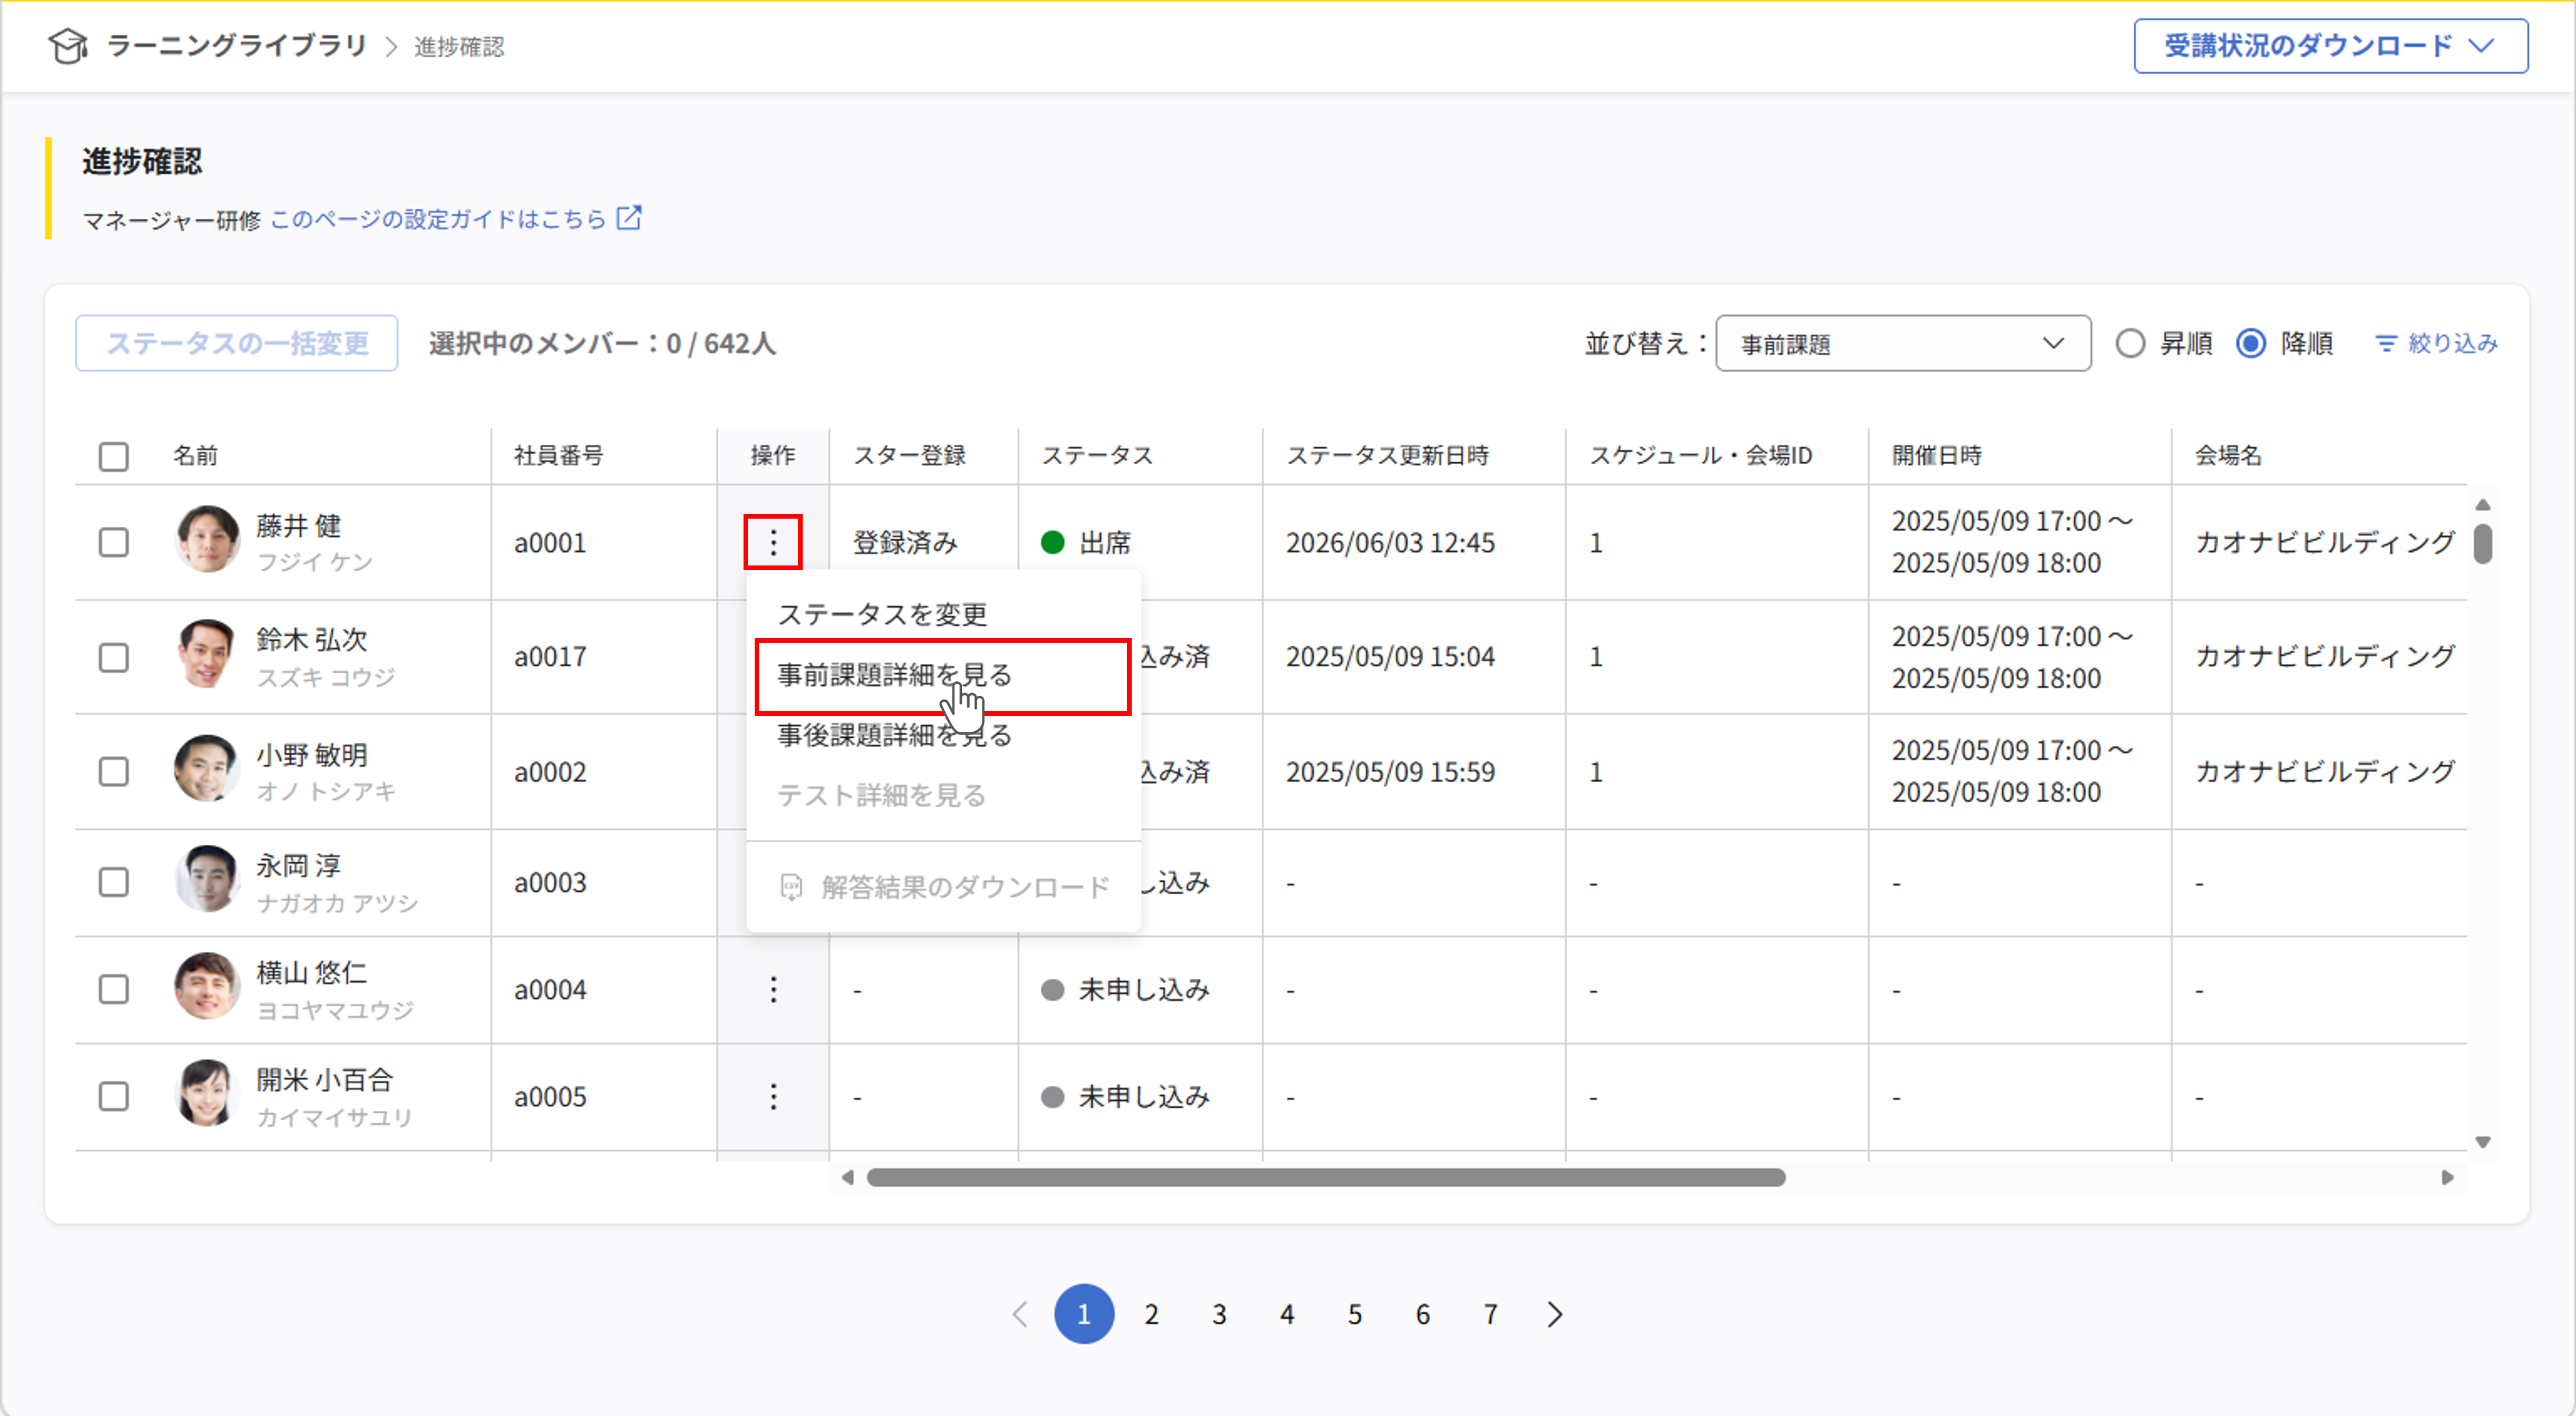Viewport: 2576px width, 1416px height.
Task: Click the 未申し込み status for 横山 悠仁
Action: click(x=1125, y=989)
